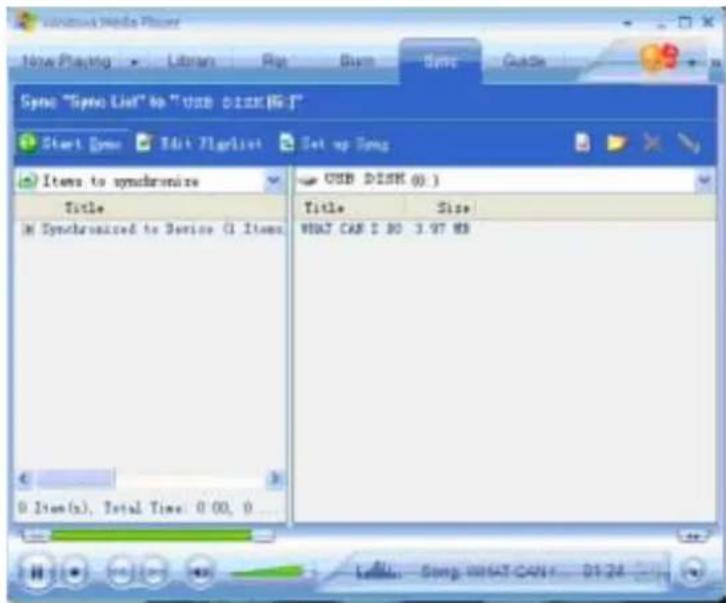Click the rightmost sync toolbar icon

[688, 143]
